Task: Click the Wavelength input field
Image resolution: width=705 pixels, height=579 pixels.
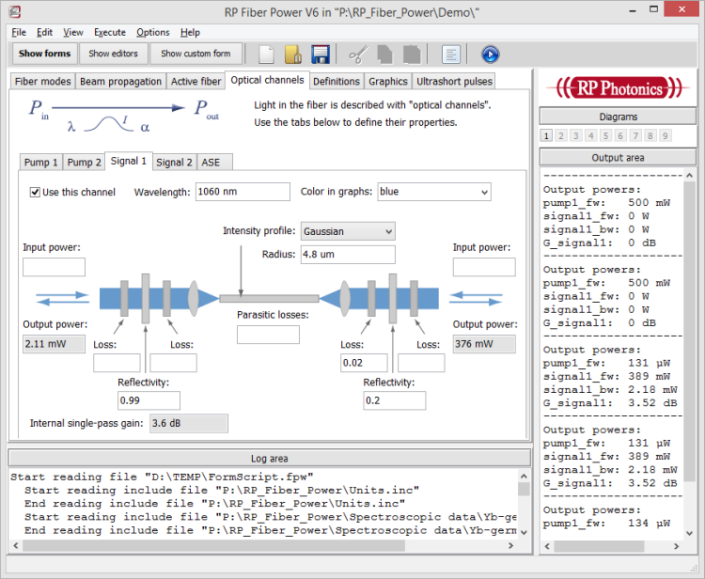Action: point(243,192)
